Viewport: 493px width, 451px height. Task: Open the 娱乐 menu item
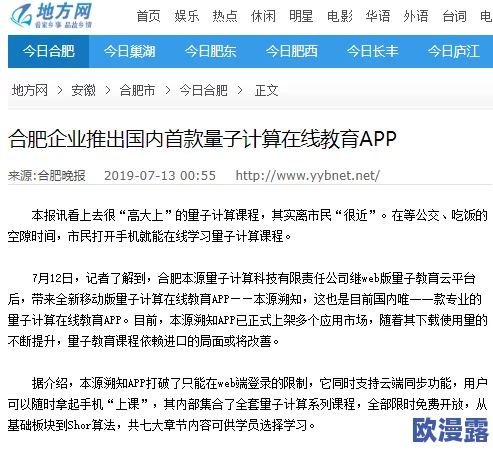pos(187,16)
